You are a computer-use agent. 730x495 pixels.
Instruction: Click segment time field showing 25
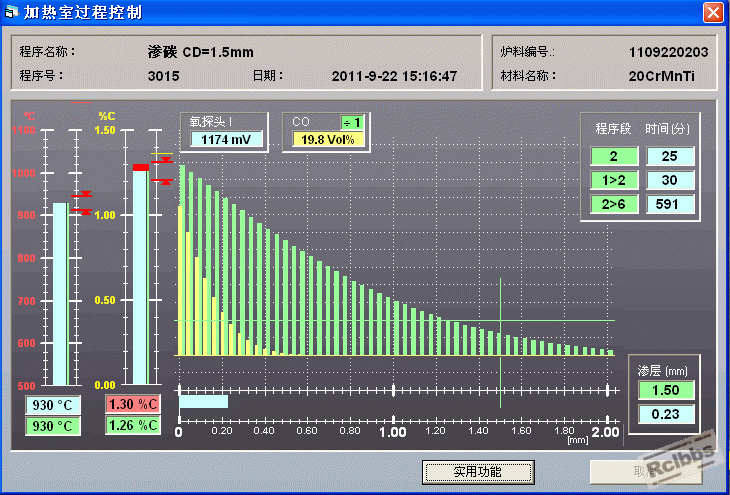pos(670,156)
